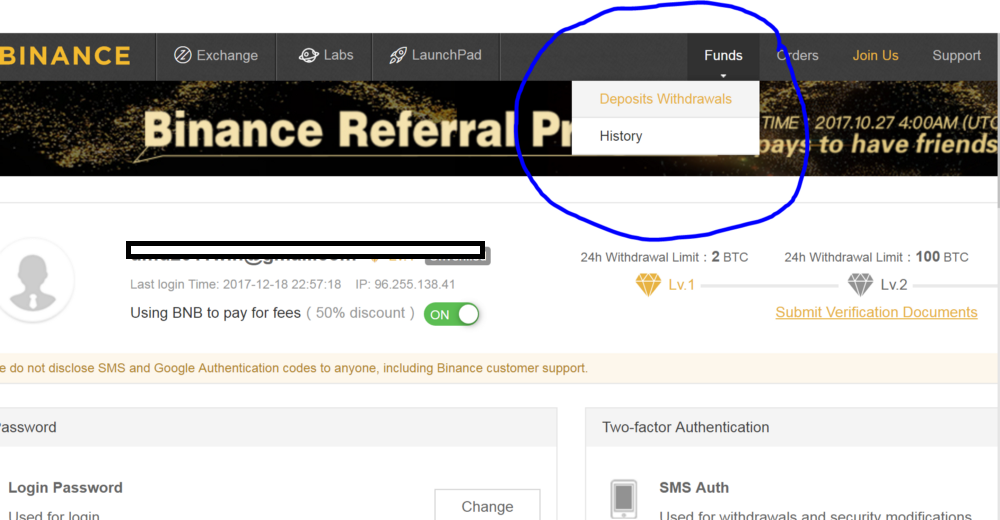This screenshot has height=520, width=1000.
Task: Click the SMS Auth label
Action: [694, 487]
